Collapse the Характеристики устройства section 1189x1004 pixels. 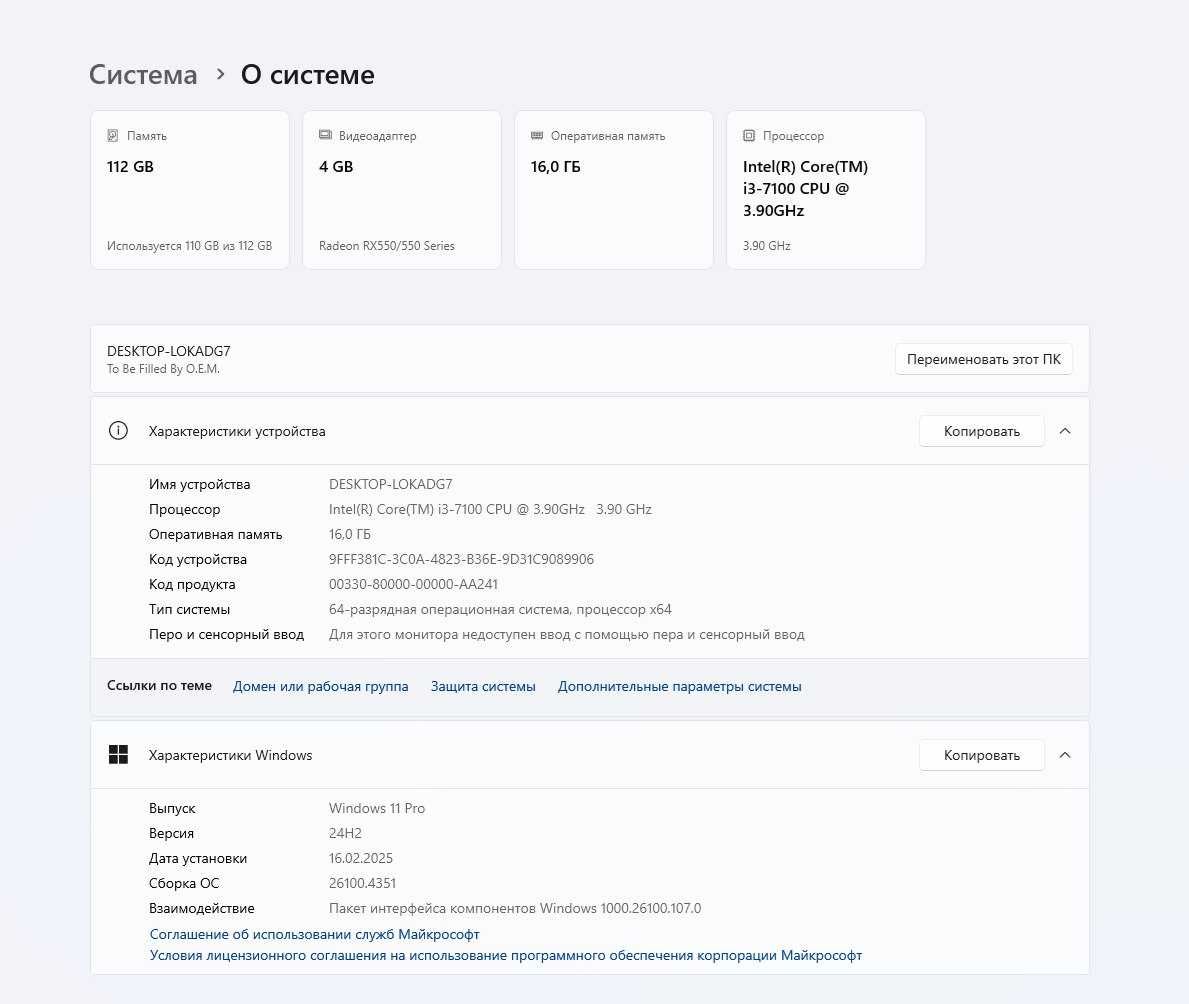pyautogui.click(x=1065, y=431)
